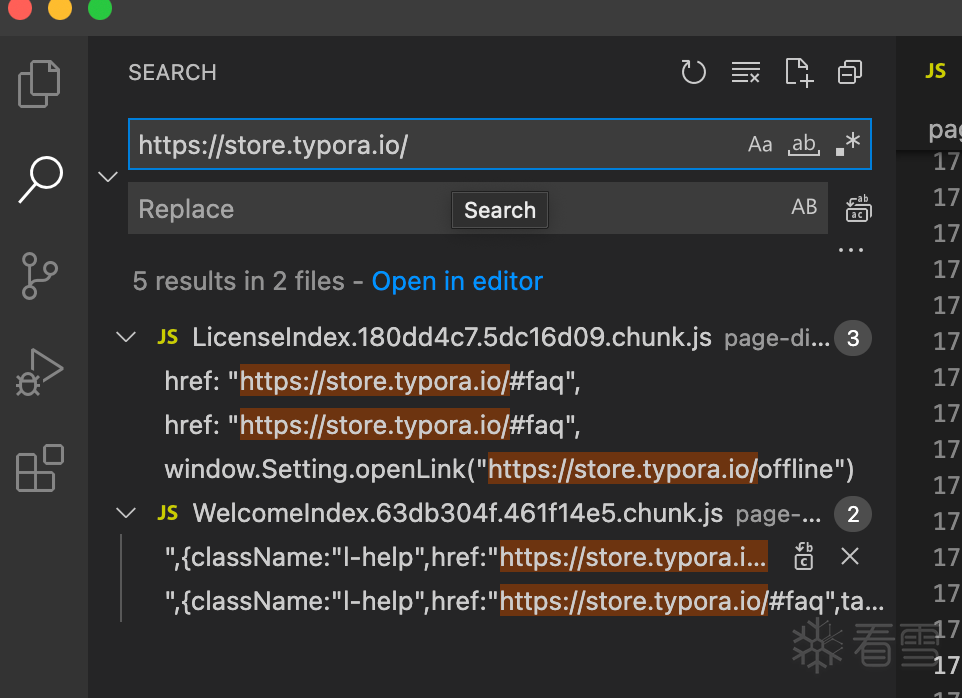Click the green zoom window button

100,8
